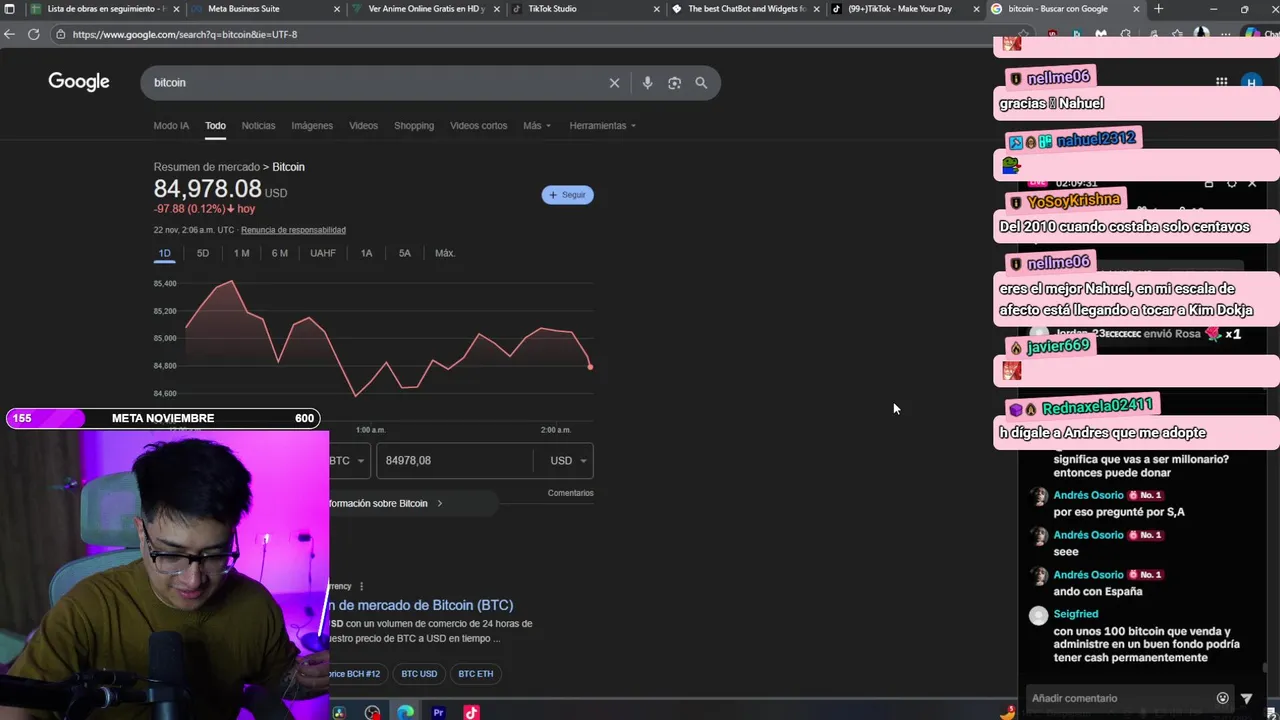Open the Herramientas dropdown
The height and width of the screenshot is (720, 1280).
[x=603, y=126]
